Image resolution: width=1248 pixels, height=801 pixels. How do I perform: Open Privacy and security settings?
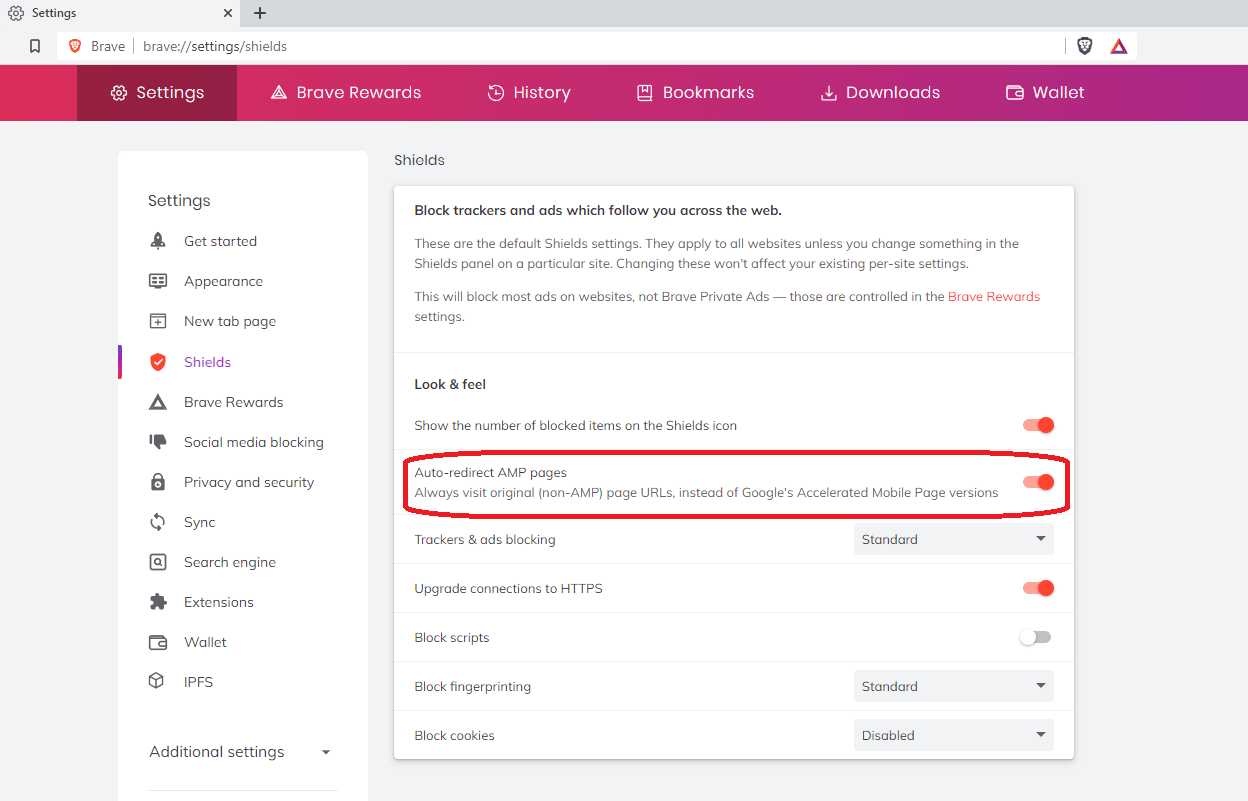(x=249, y=482)
